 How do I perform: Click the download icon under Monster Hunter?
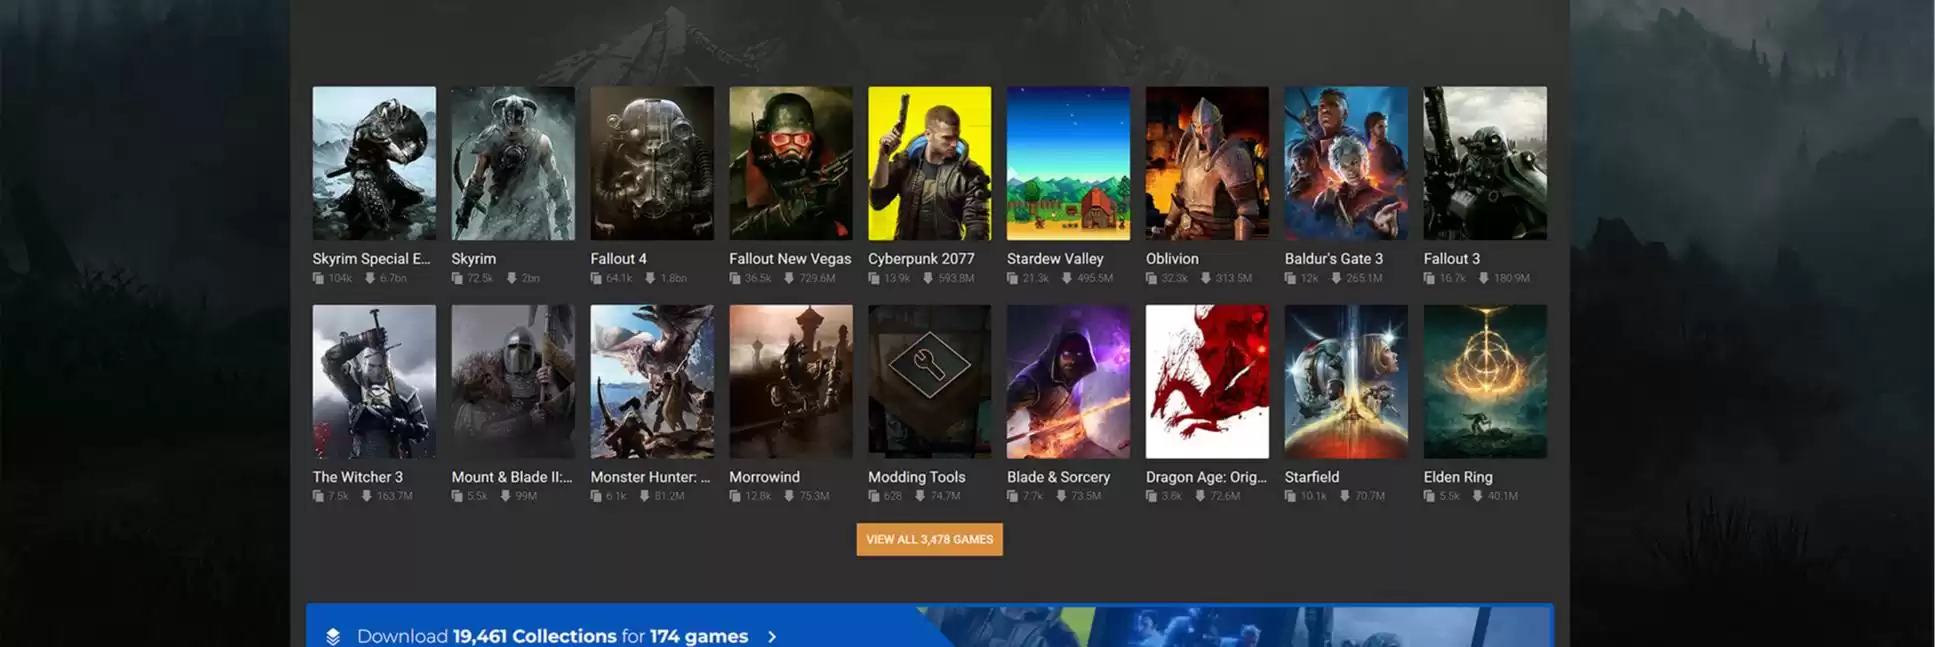tap(644, 496)
